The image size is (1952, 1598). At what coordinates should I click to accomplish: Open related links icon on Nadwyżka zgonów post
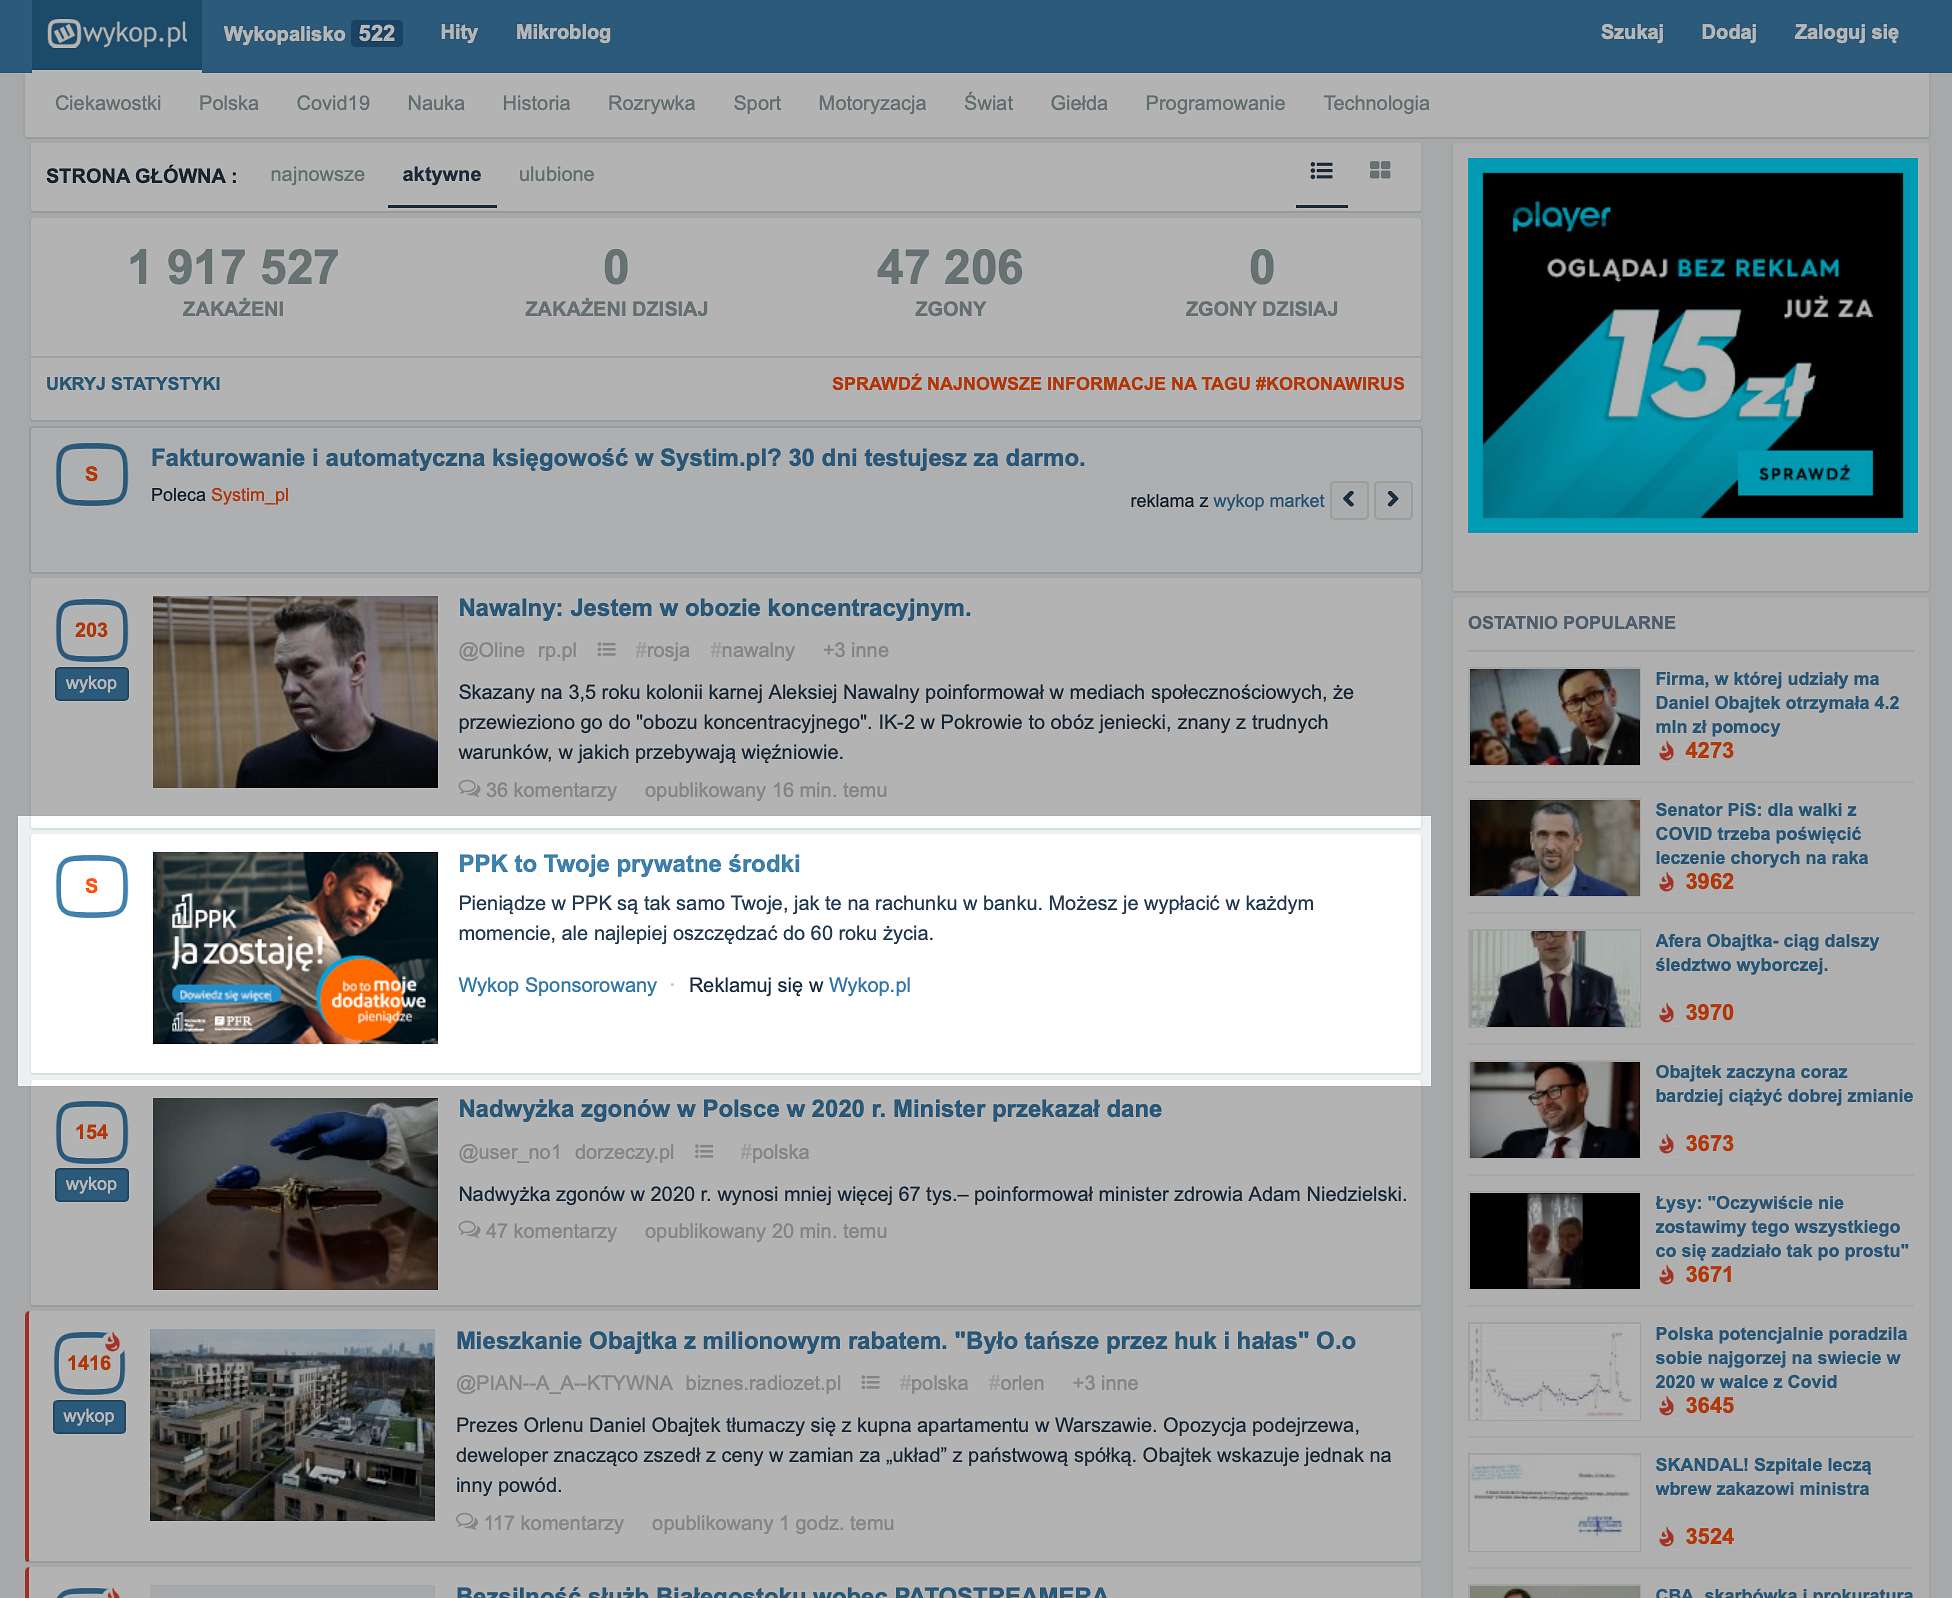pos(704,1152)
